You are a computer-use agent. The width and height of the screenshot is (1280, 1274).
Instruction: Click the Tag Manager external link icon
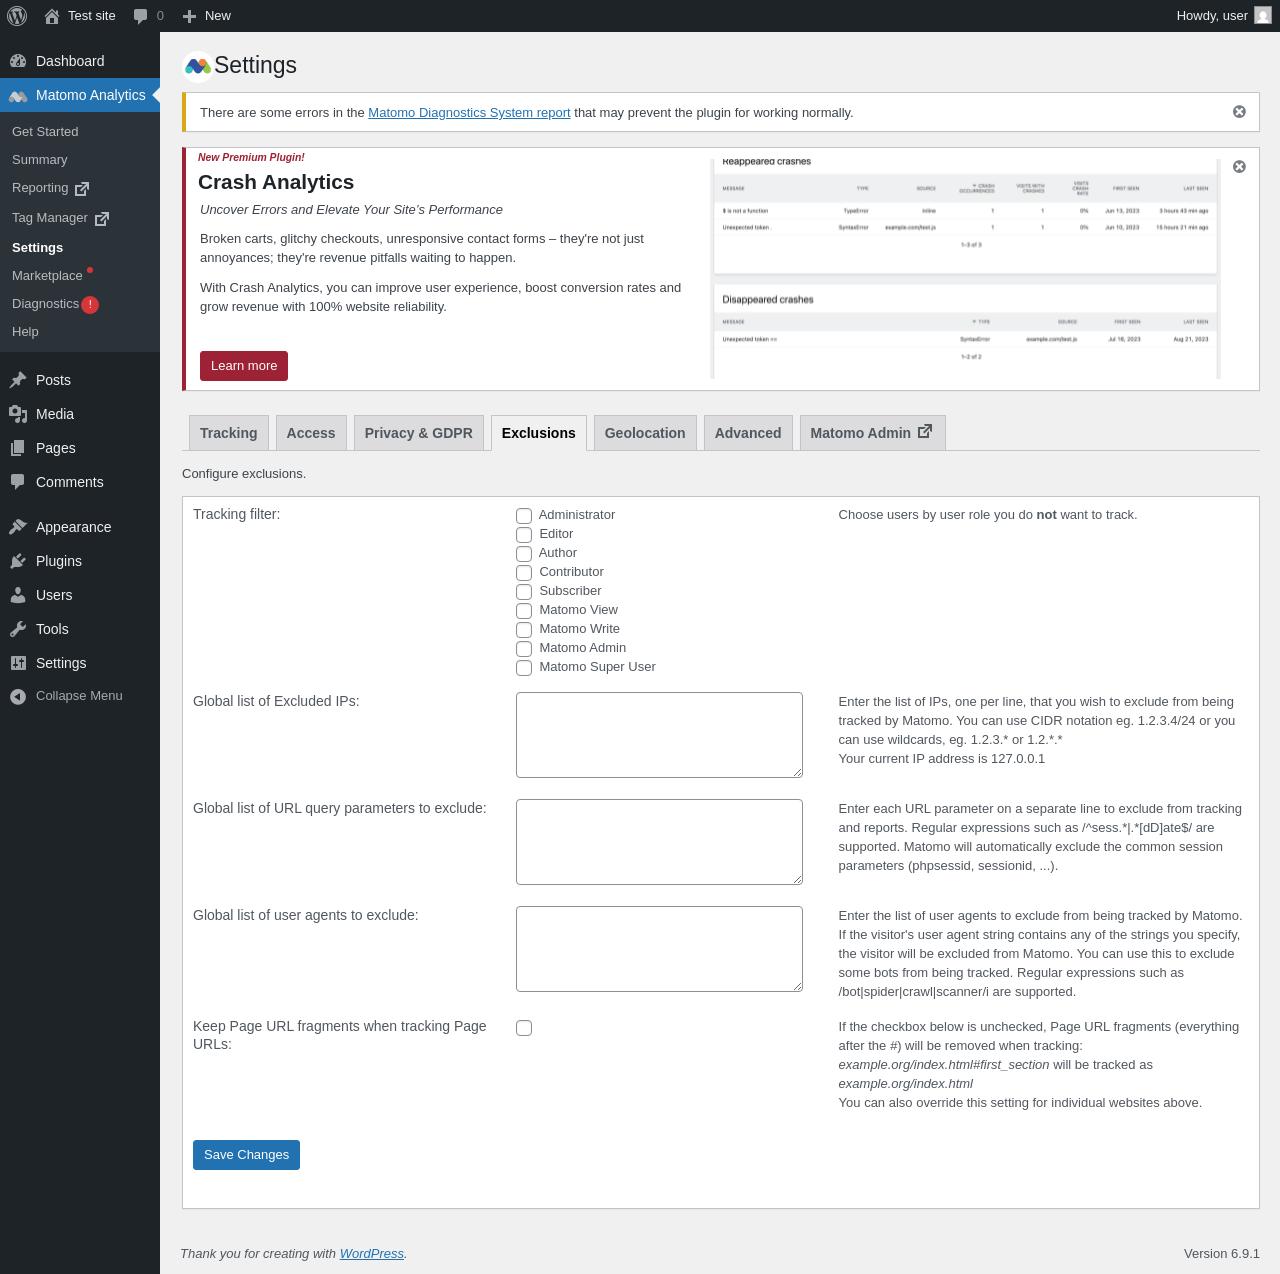(102, 219)
